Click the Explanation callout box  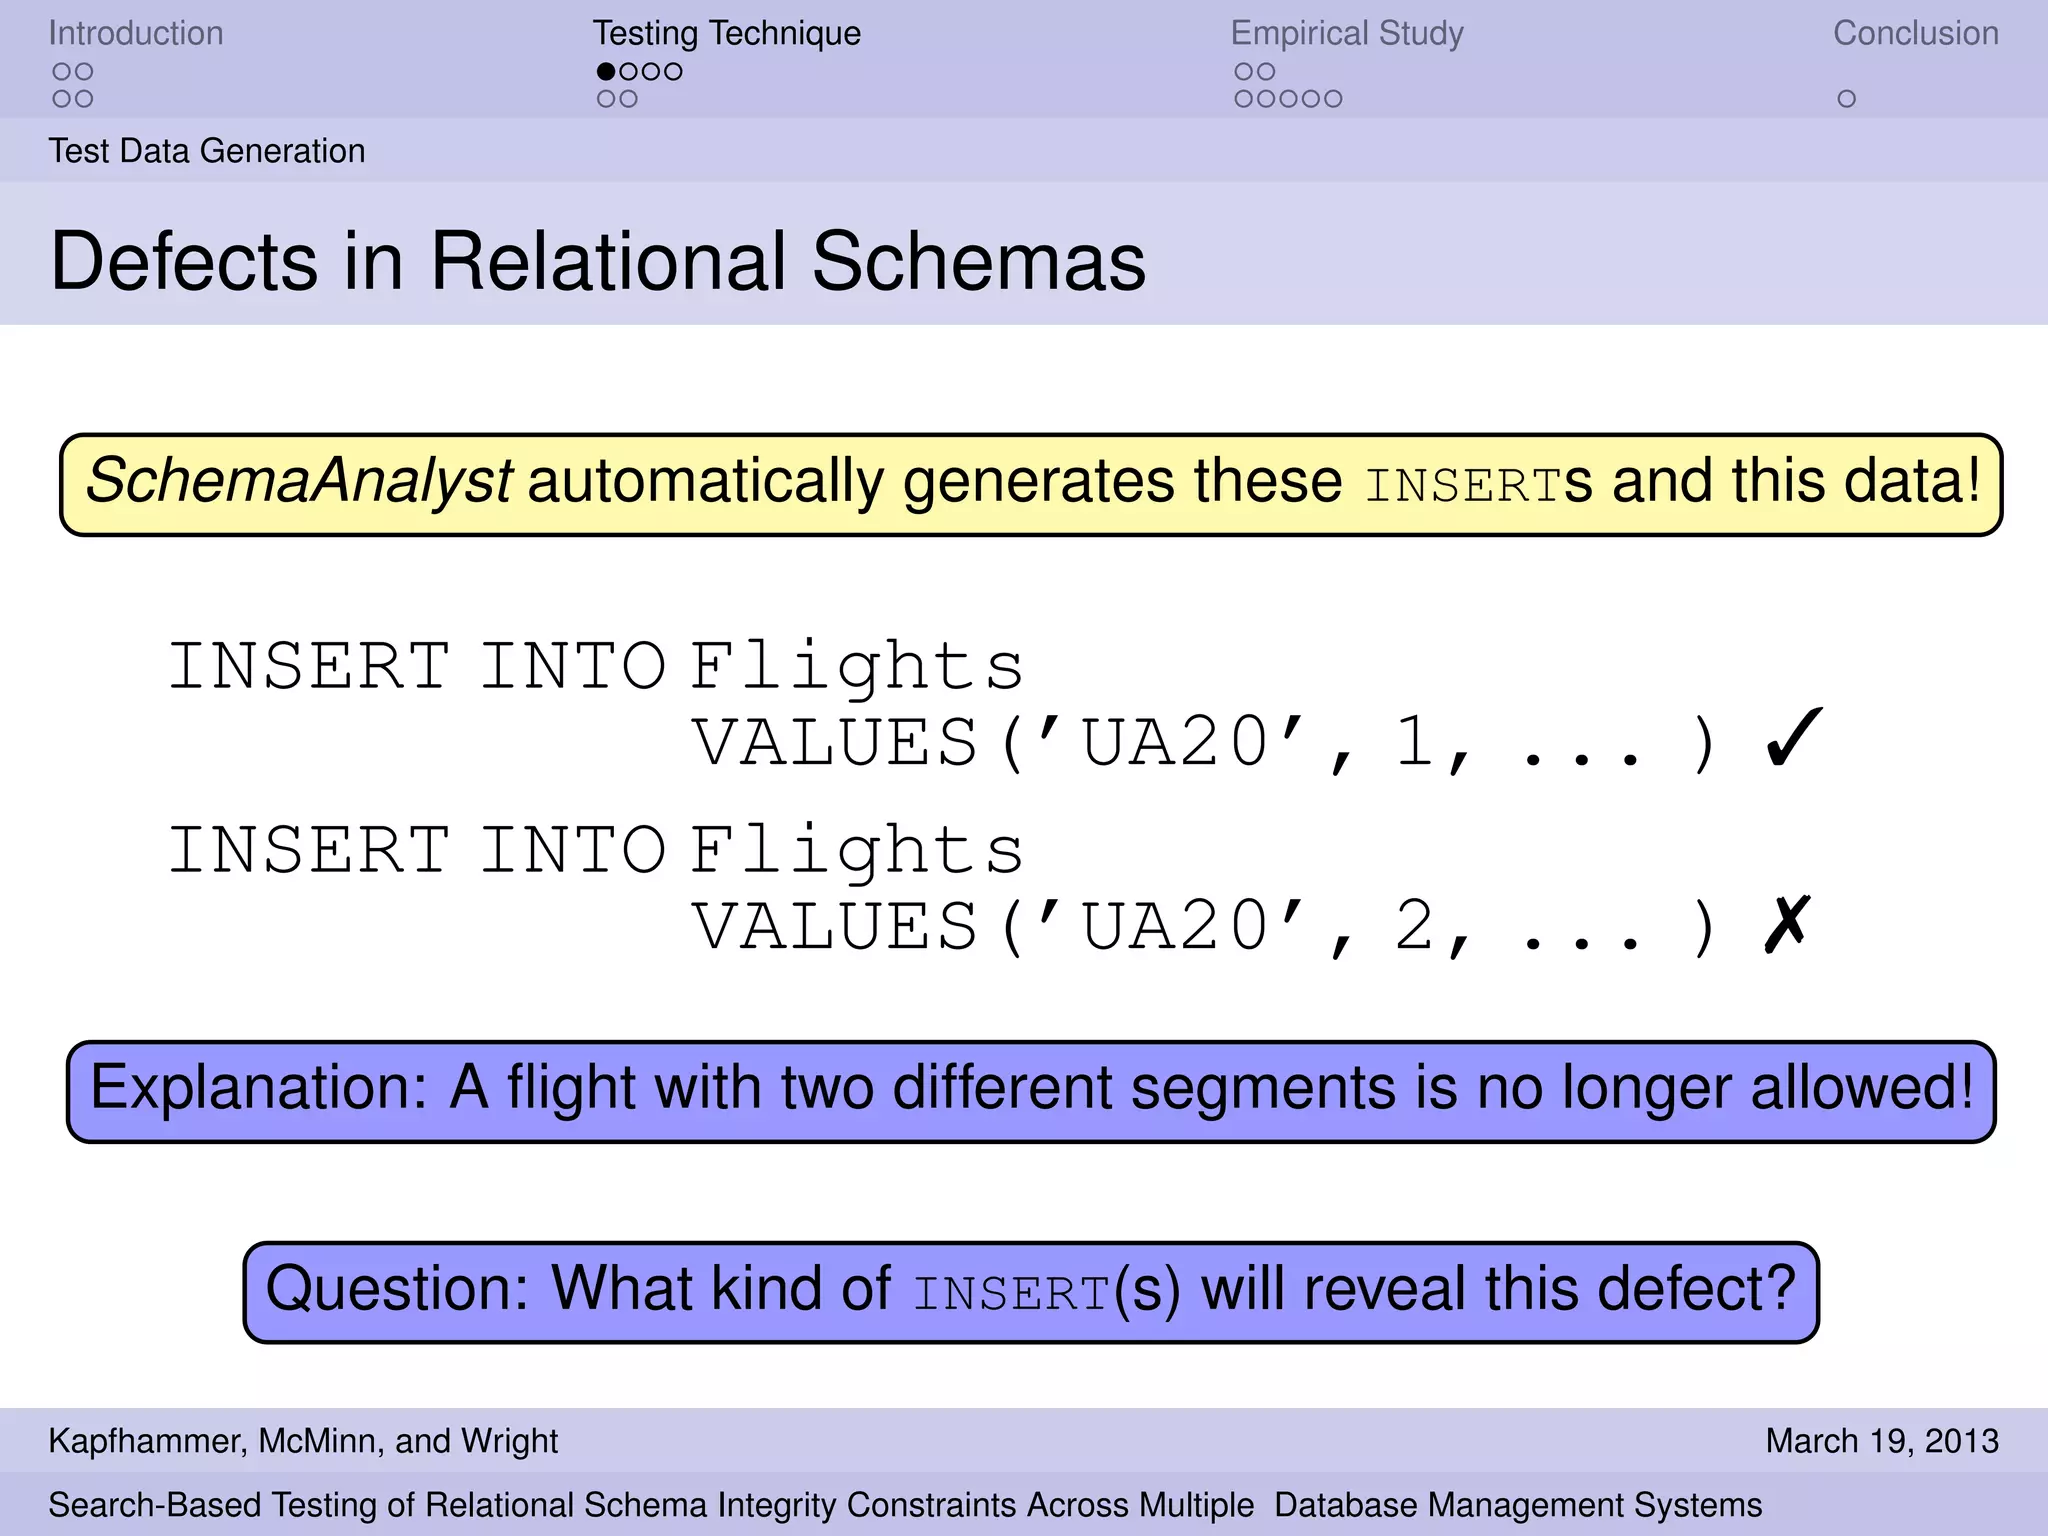(x=1031, y=1091)
